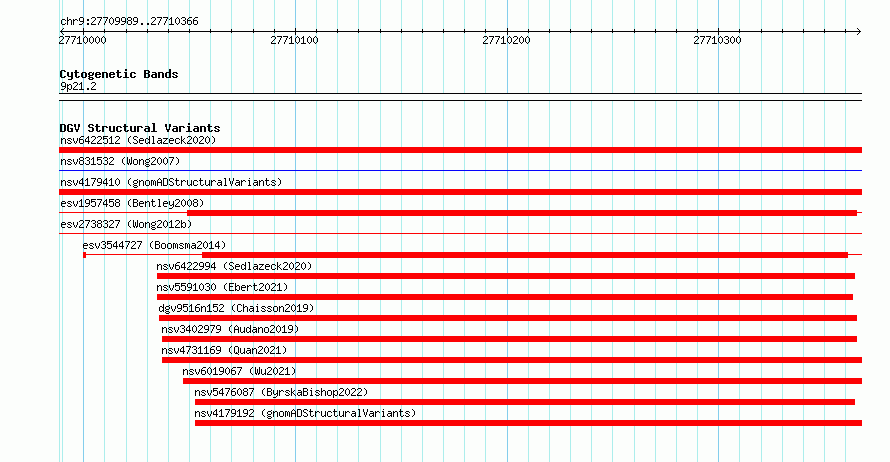Select dgv9516n152 (Chaisson2019) label
This screenshot has height=462, width=890.
click(236, 308)
